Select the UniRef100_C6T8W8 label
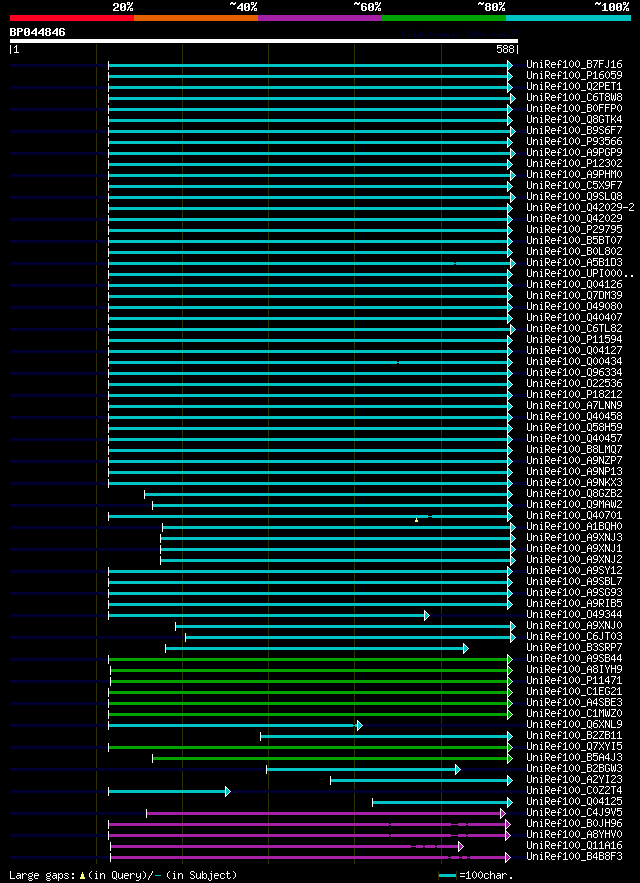The height and width of the screenshot is (883, 640). point(574,97)
